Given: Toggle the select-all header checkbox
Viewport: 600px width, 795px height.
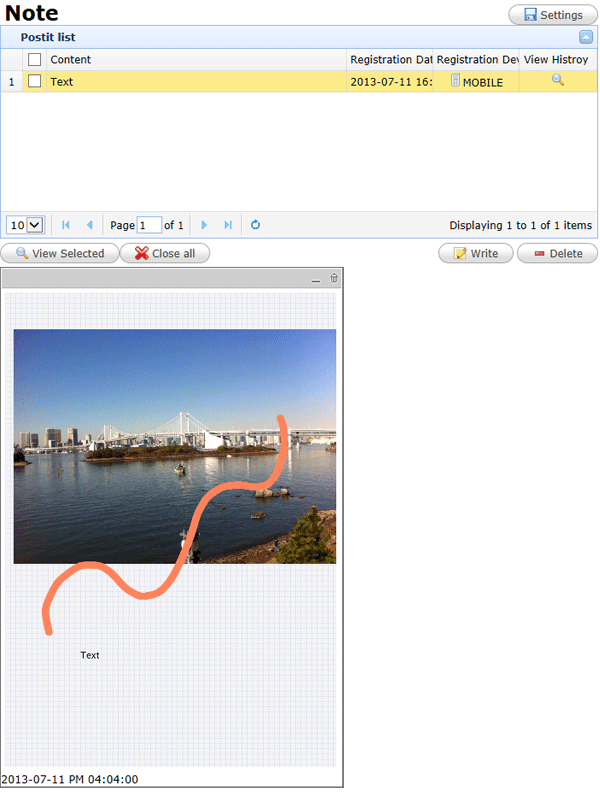Looking at the screenshot, I should click(35, 60).
